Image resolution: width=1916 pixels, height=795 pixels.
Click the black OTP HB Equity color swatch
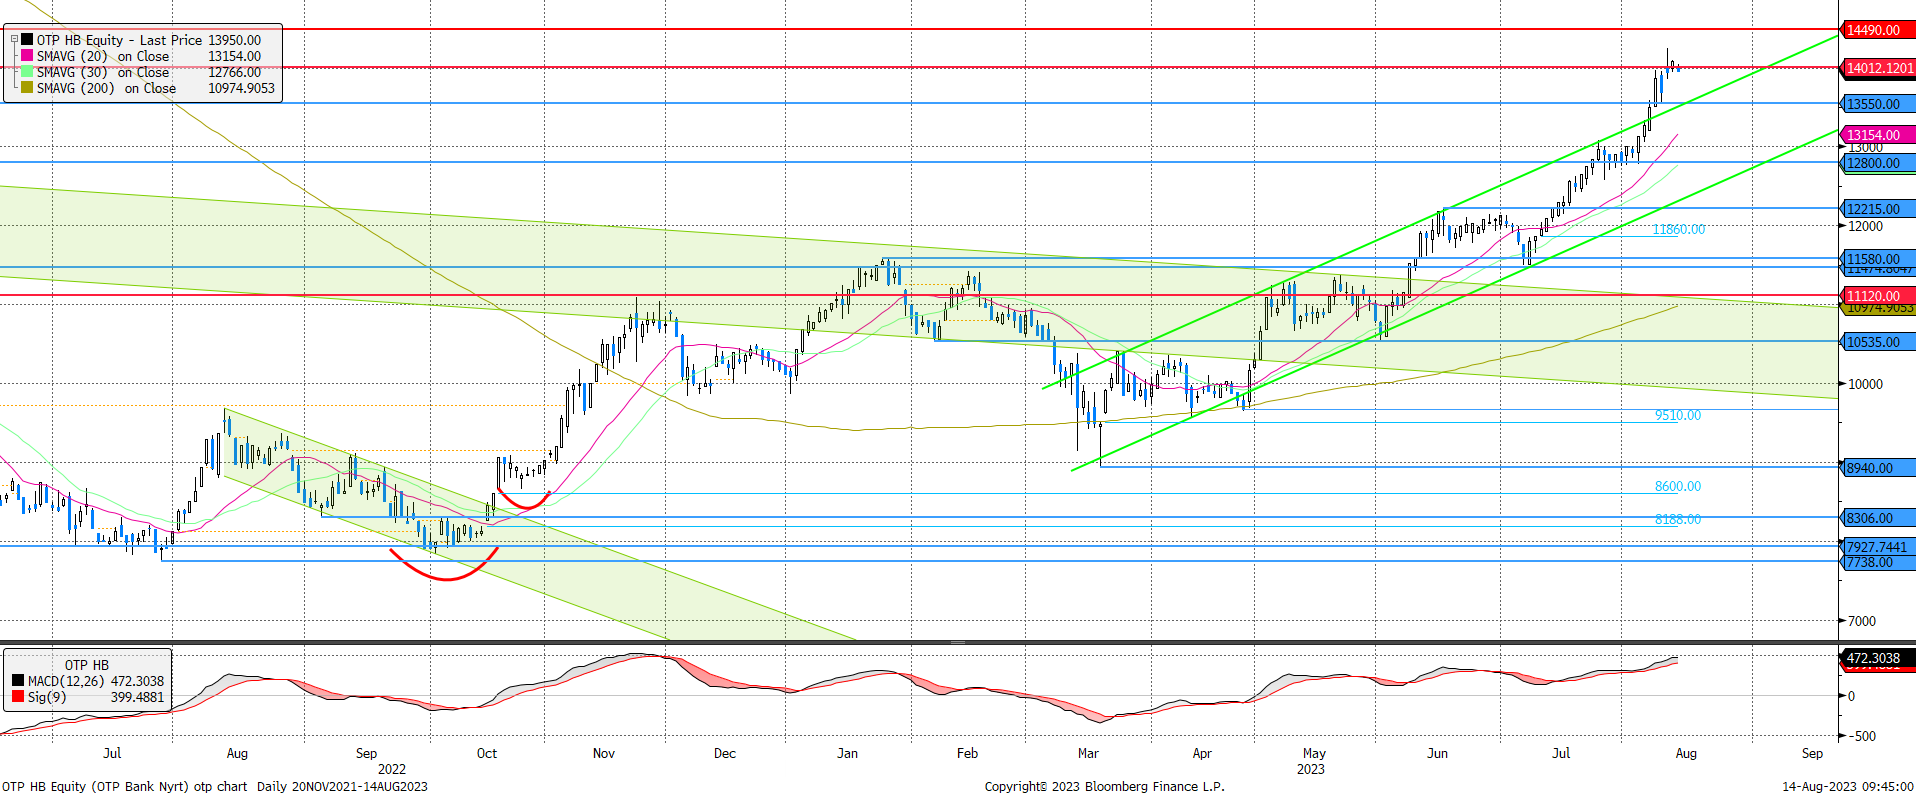(27, 40)
